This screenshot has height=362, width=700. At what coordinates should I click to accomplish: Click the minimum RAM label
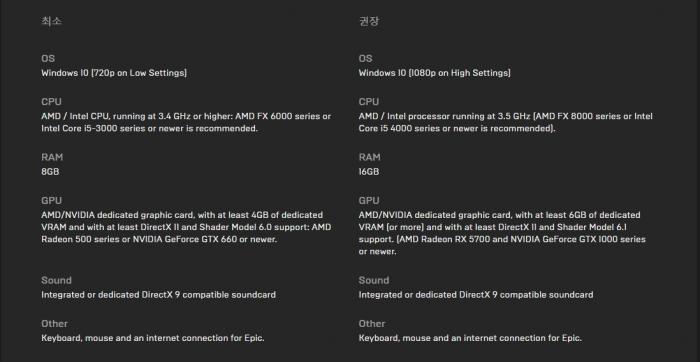[52, 157]
